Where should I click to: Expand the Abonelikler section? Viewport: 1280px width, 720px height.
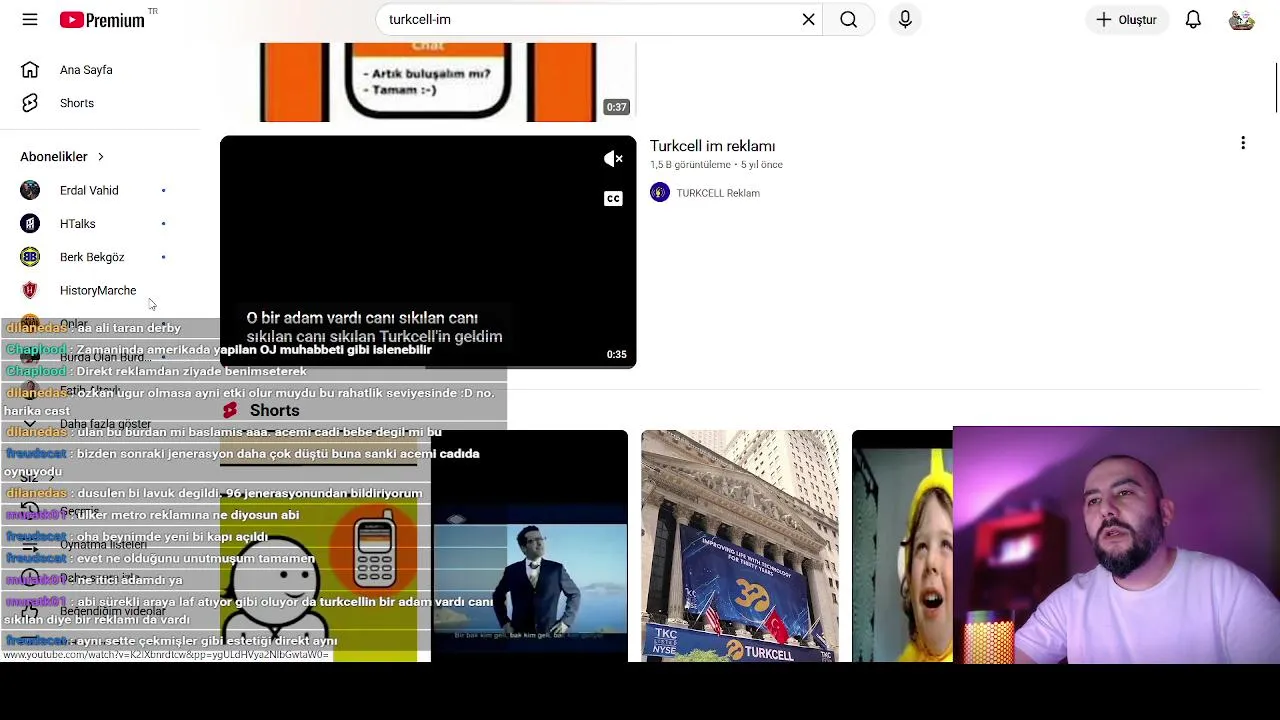[x=62, y=157]
